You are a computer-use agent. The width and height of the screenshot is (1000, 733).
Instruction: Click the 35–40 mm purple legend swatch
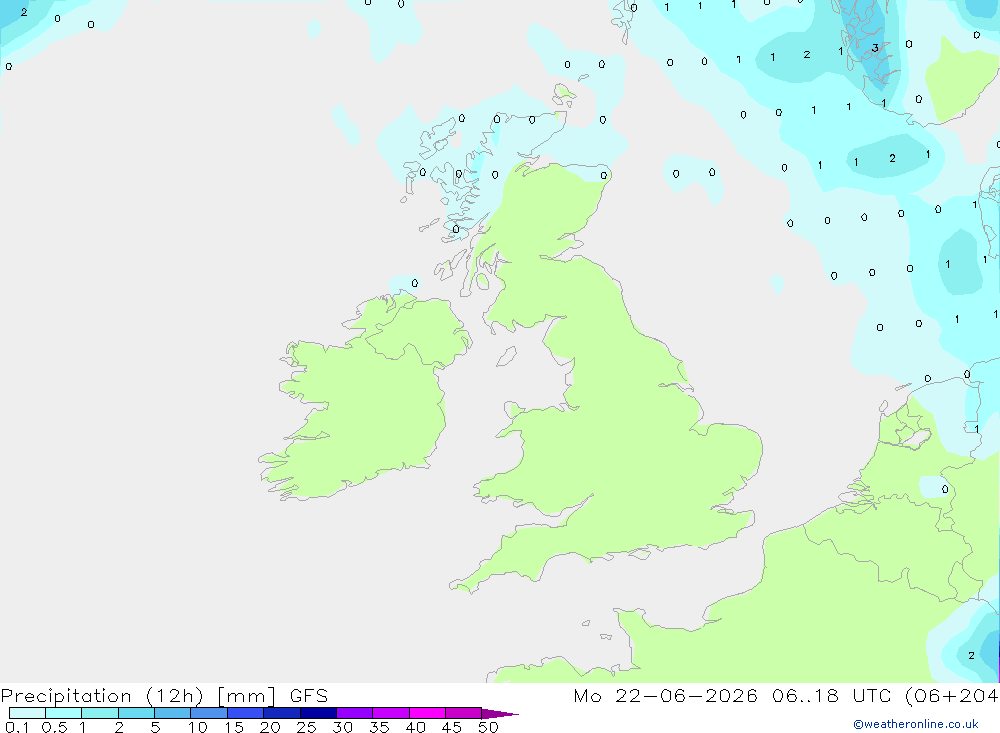click(391, 713)
